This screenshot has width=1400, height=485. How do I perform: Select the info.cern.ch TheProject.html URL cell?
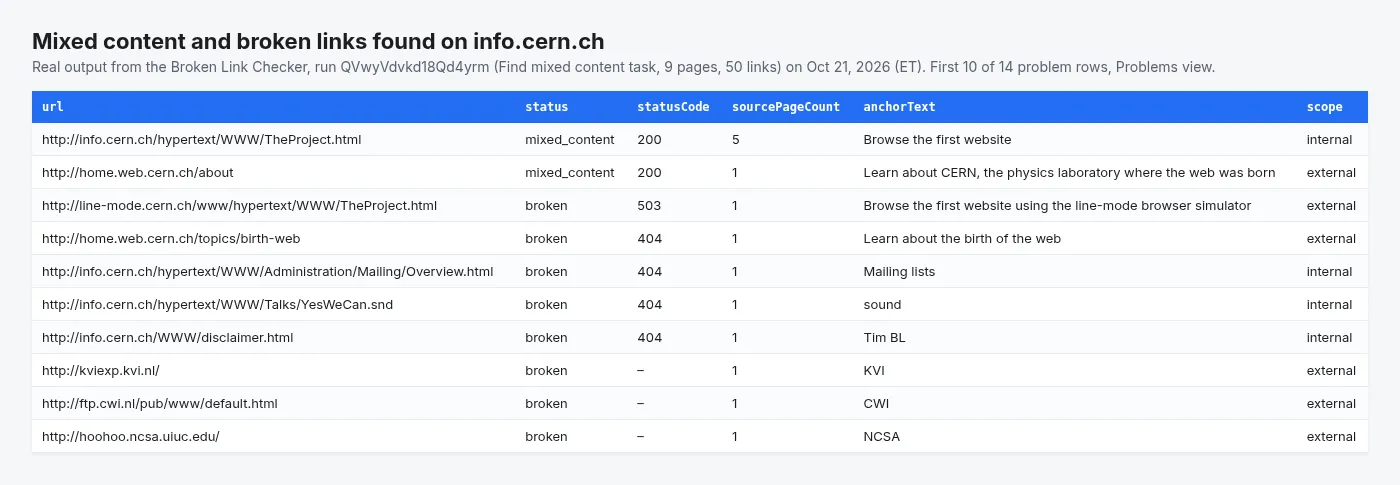201,140
